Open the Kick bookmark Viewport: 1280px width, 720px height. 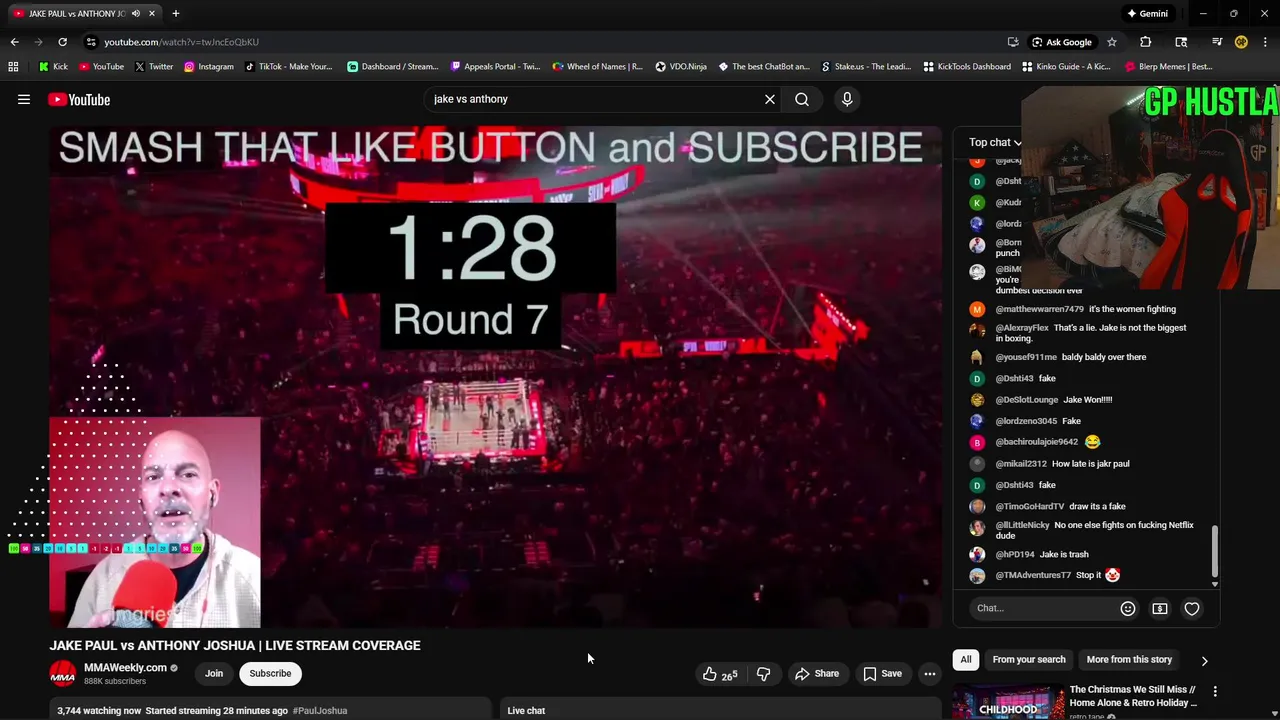click(53, 67)
